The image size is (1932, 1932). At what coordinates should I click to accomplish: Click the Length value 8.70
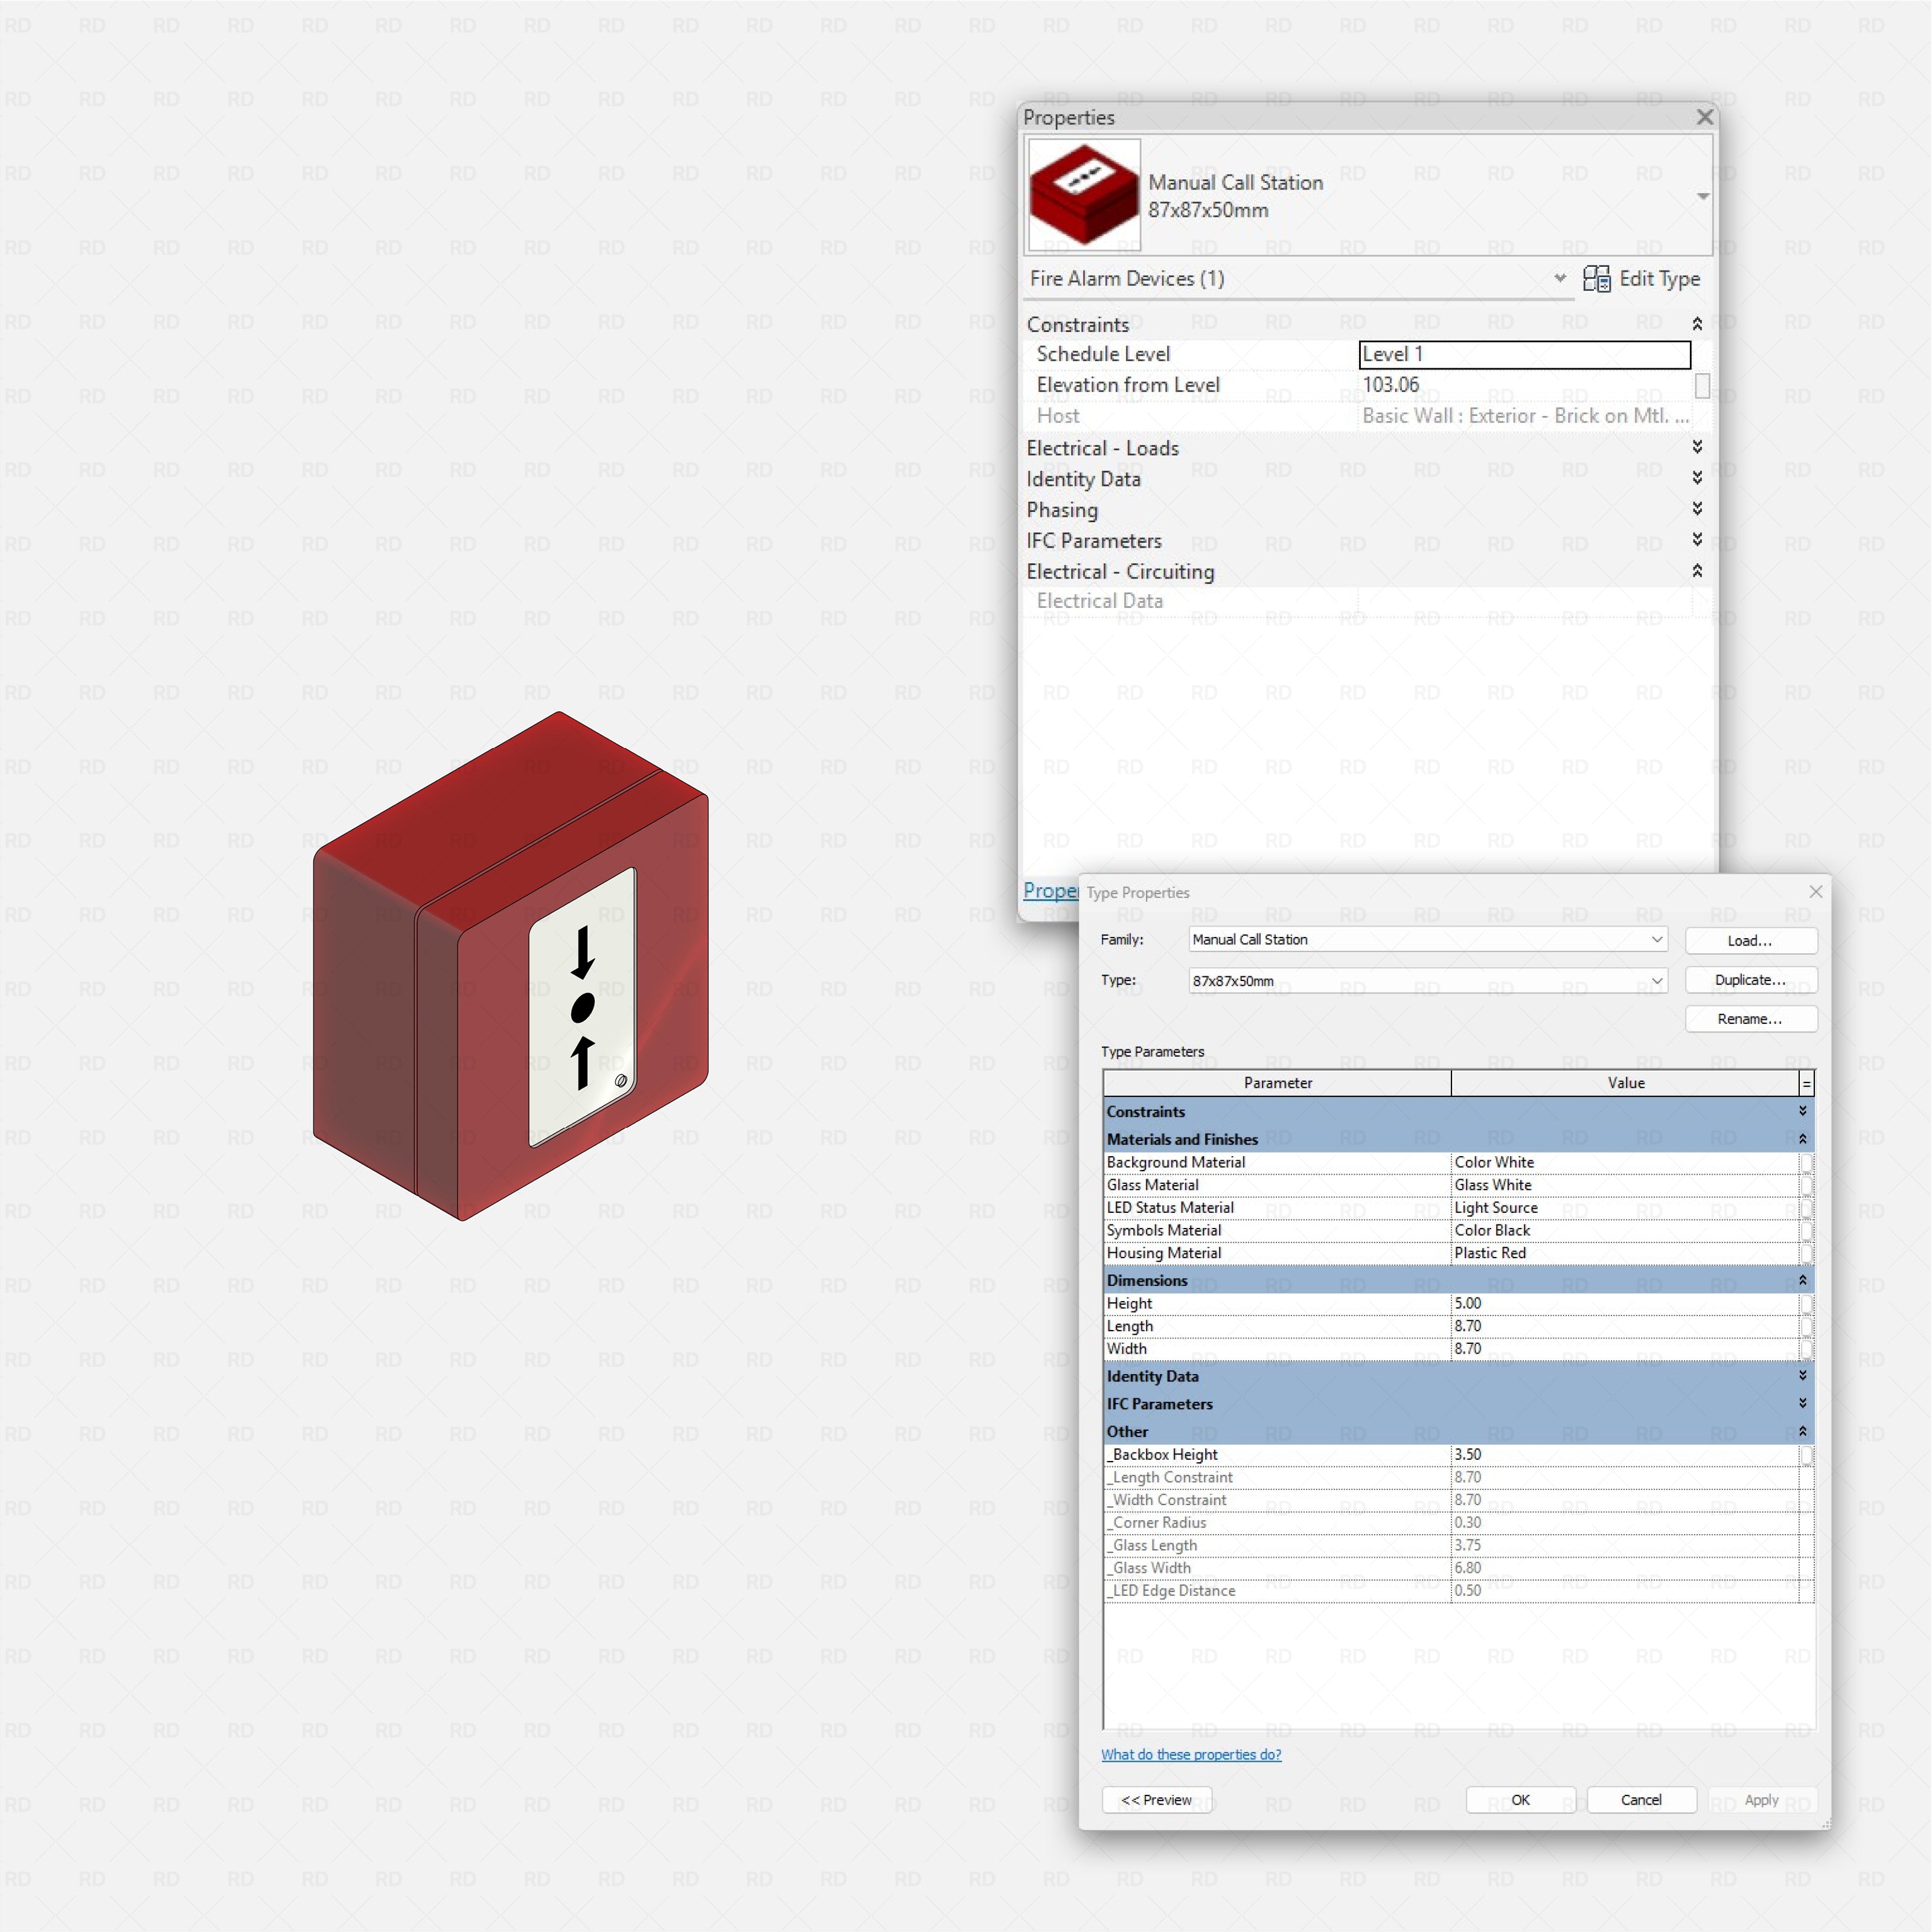[1625, 1326]
